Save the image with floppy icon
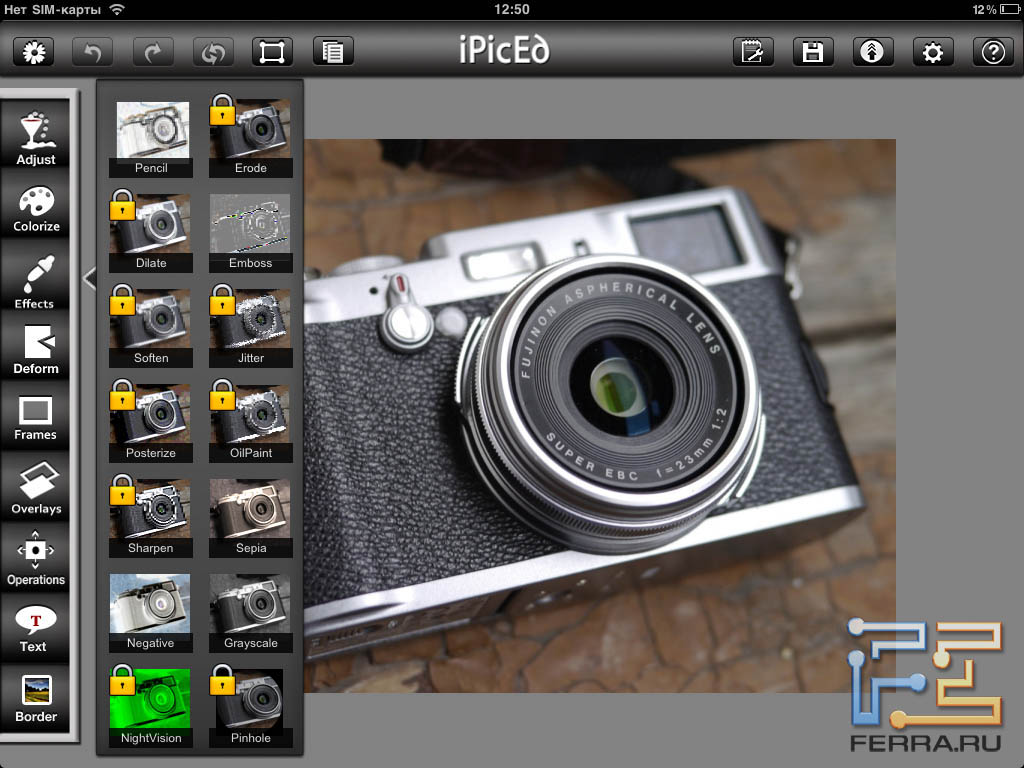The width and height of the screenshot is (1024, 768). [813, 52]
